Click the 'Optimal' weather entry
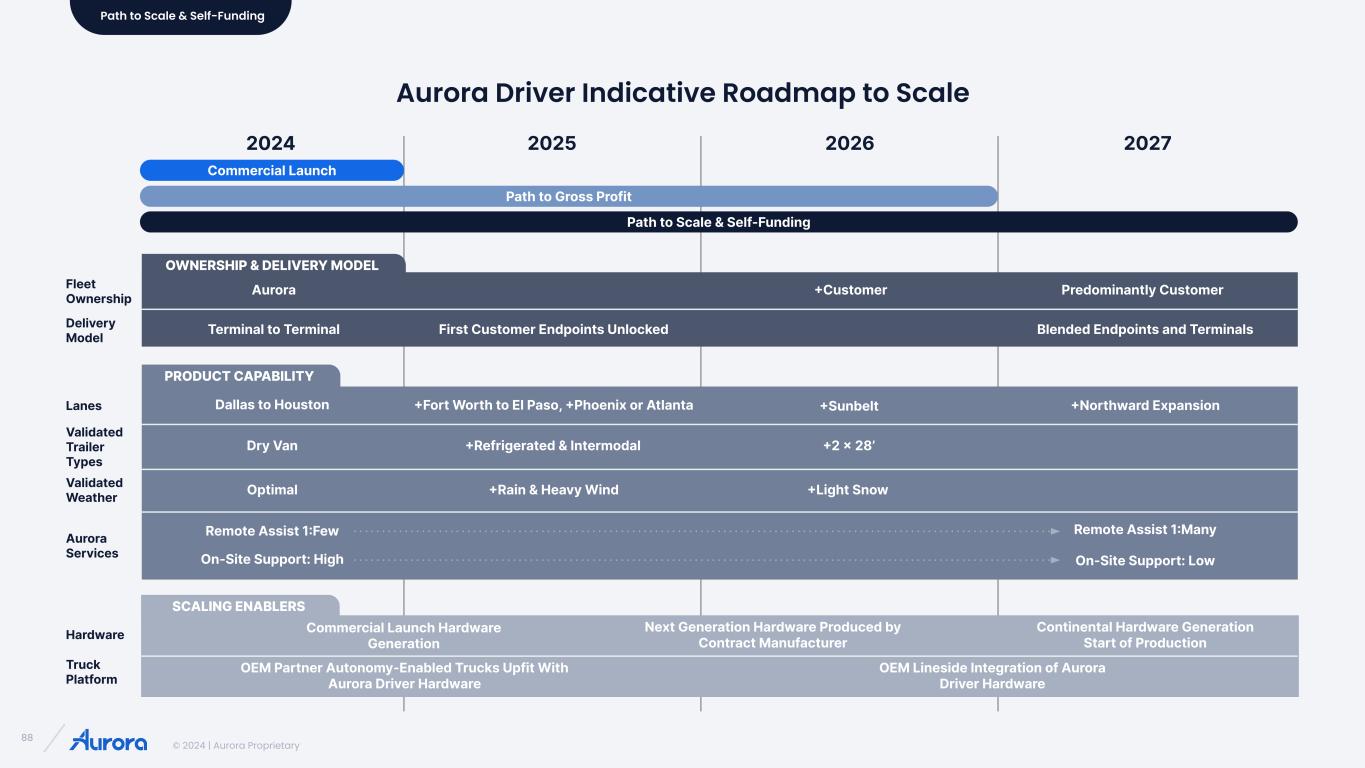This screenshot has height=768, width=1365. pos(272,490)
